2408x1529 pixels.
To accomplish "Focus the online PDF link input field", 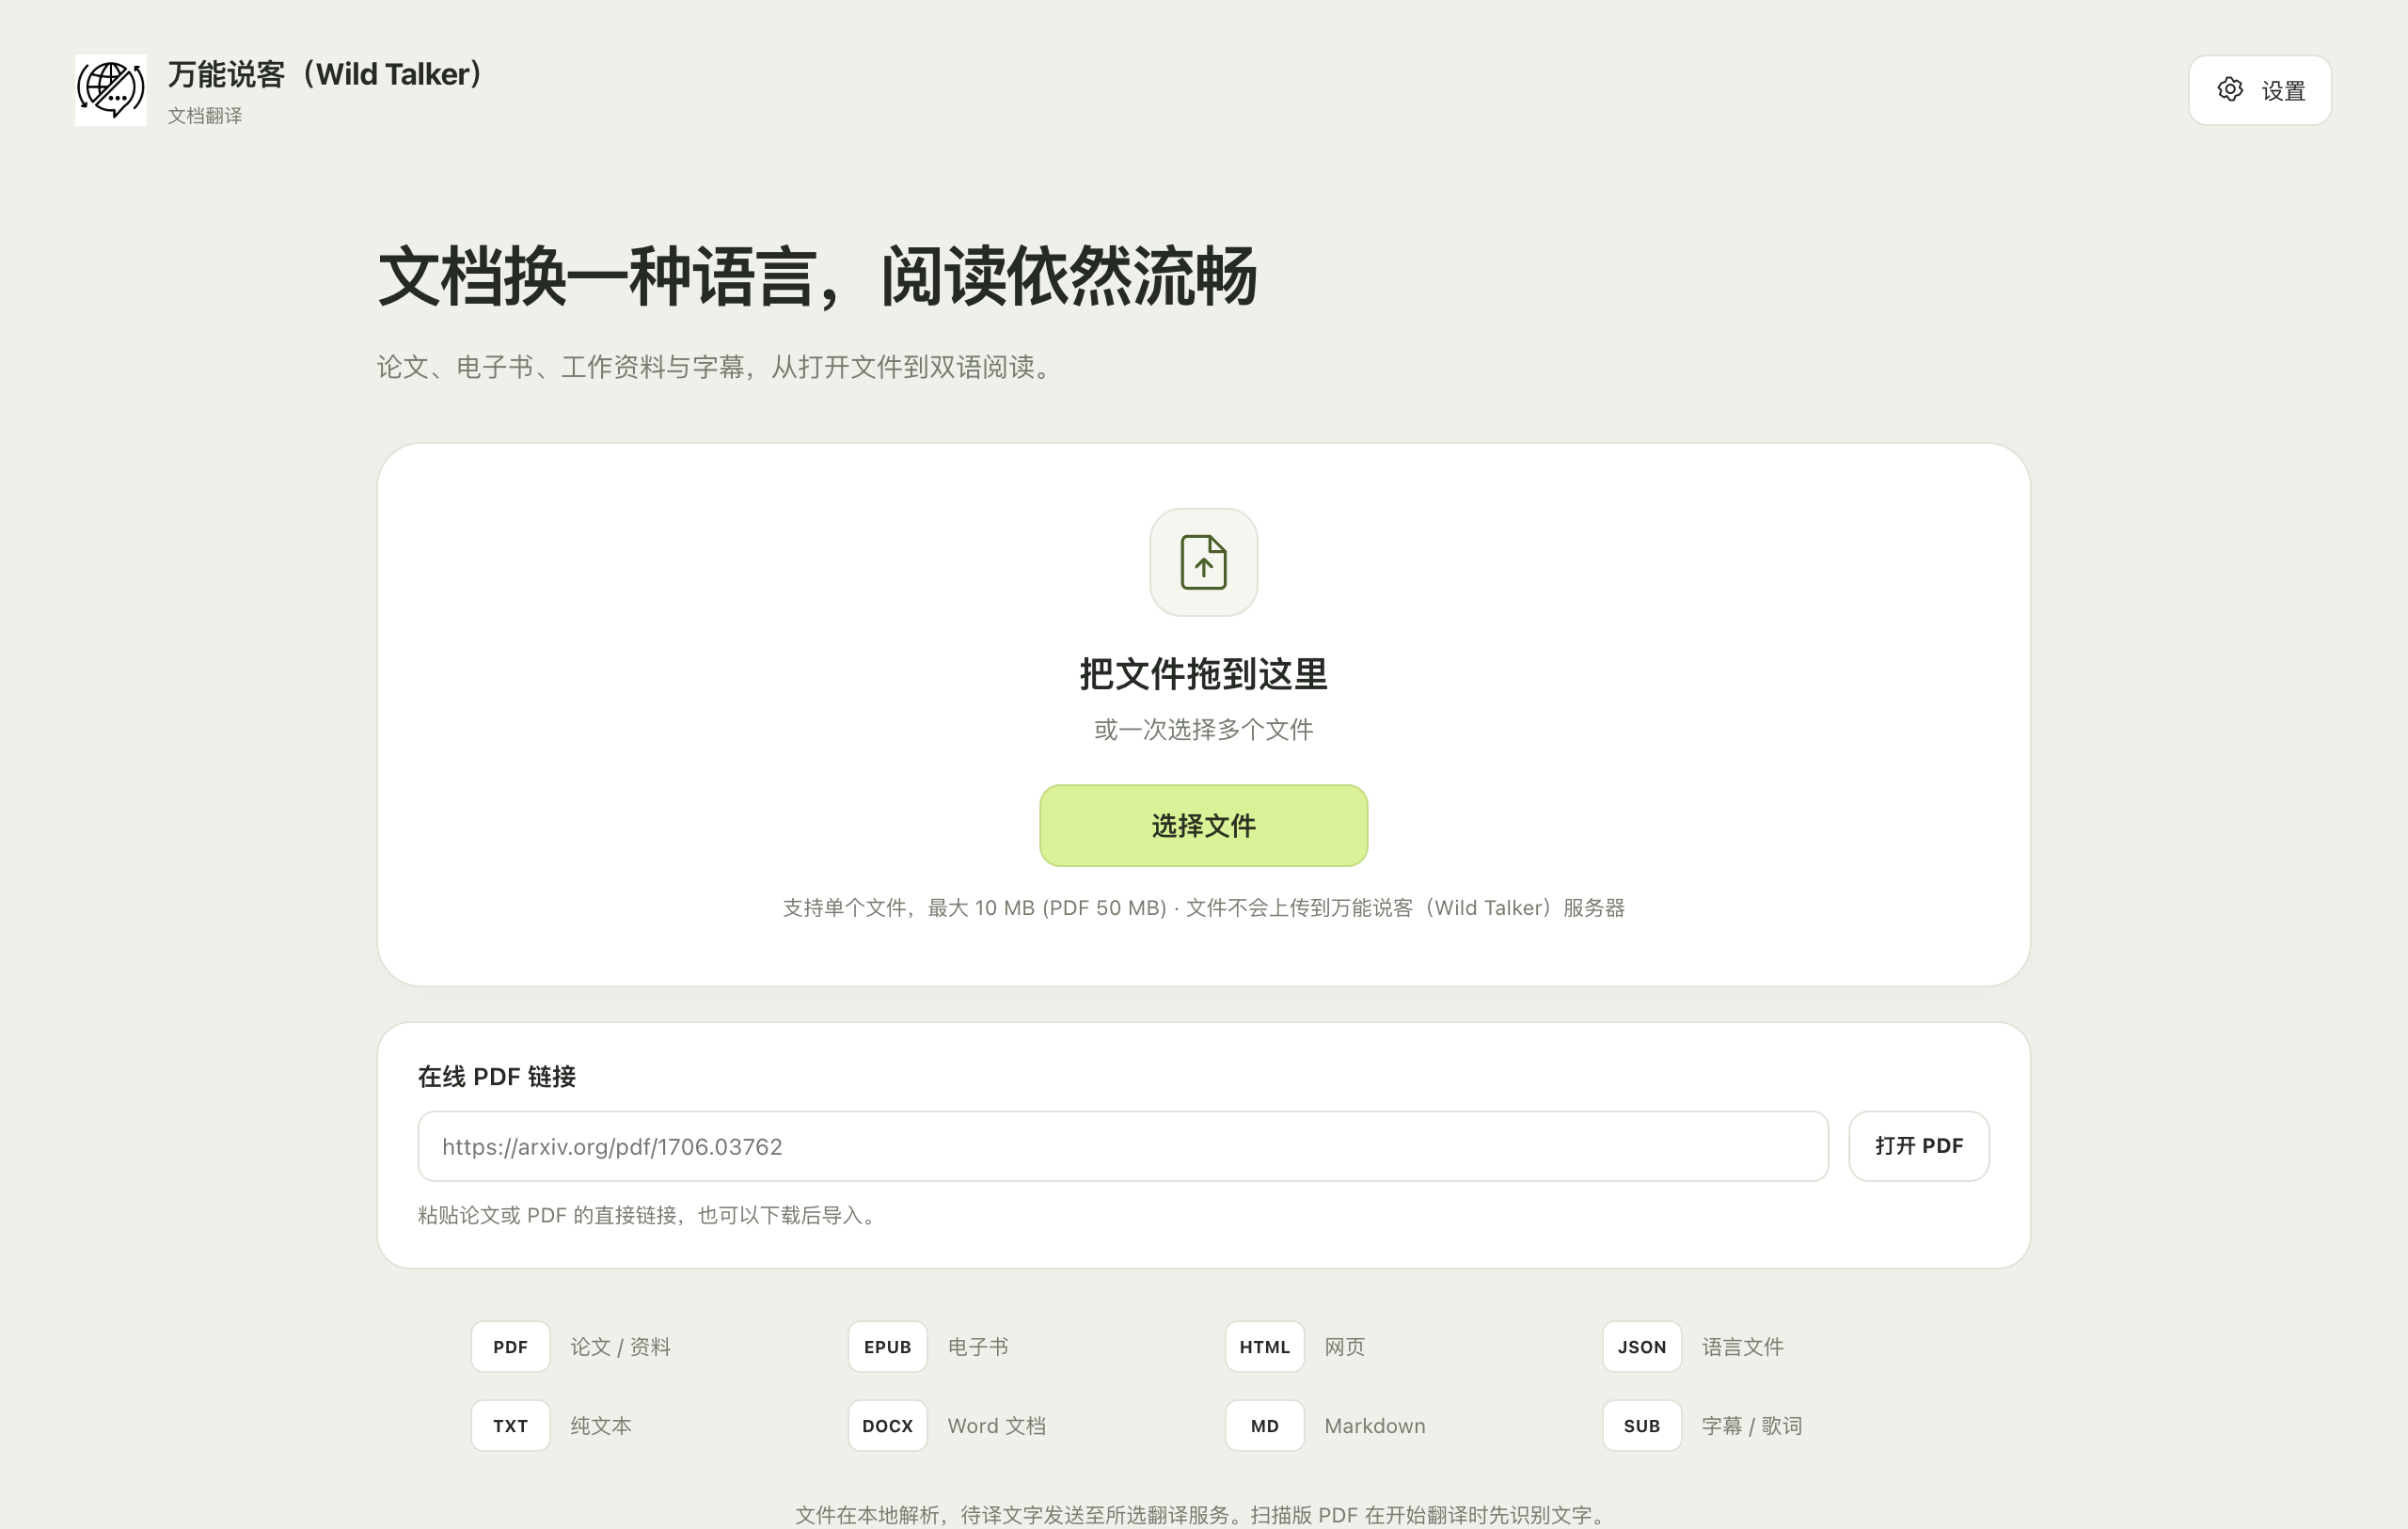I will point(1123,1146).
